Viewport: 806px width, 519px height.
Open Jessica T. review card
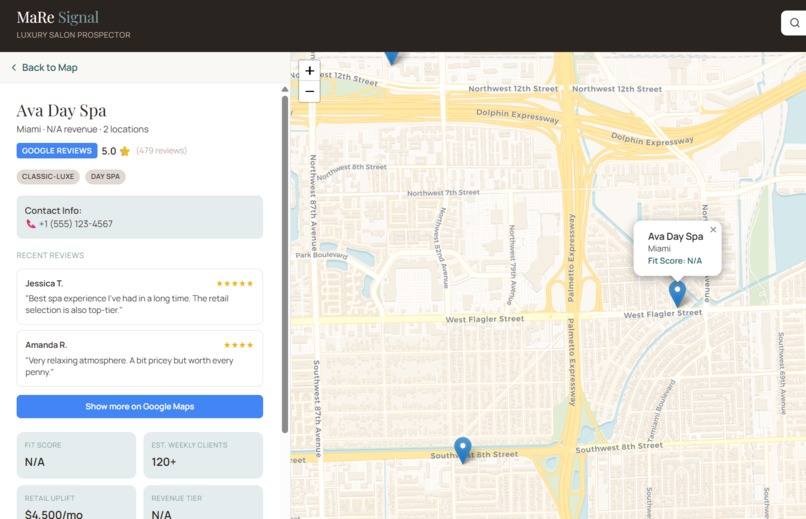coord(140,296)
